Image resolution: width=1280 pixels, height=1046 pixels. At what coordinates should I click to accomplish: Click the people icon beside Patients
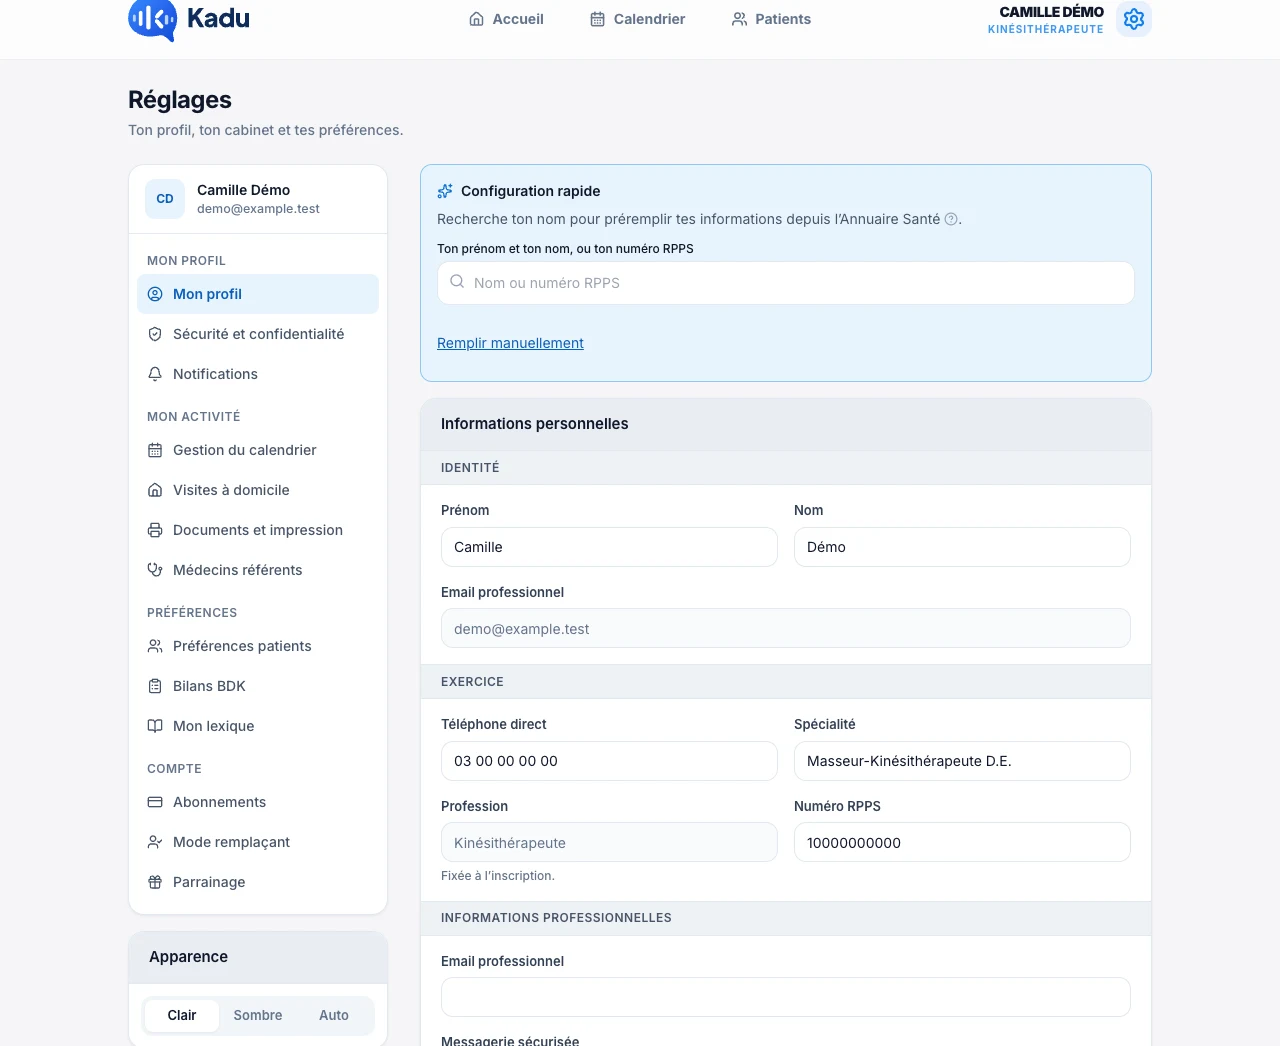740,19
